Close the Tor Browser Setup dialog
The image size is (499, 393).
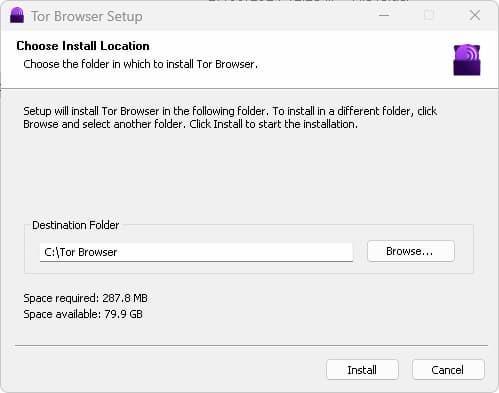pos(475,15)
